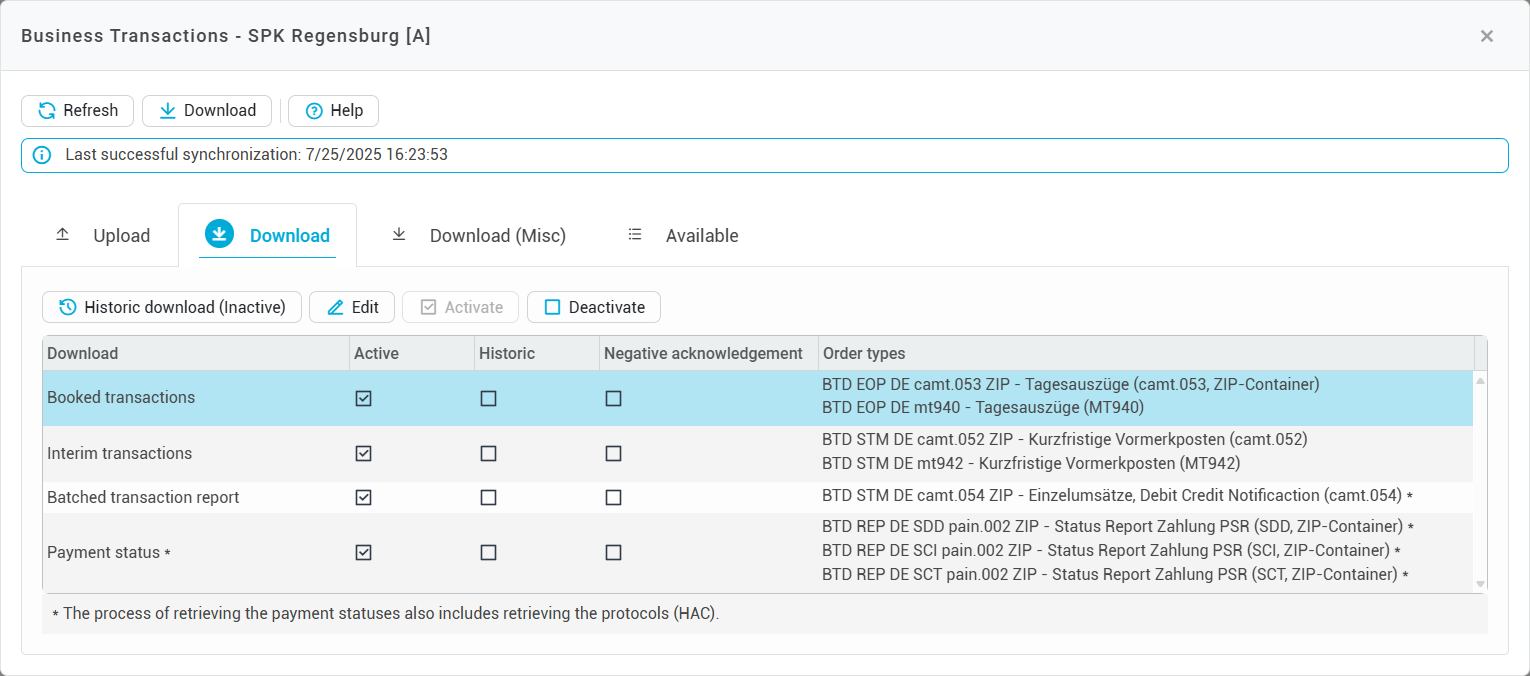Check Negative acknowledgement for Payment status
The height and width of the screenshot is (676, 1530).
pyautogui.click(x=613, y=552)
